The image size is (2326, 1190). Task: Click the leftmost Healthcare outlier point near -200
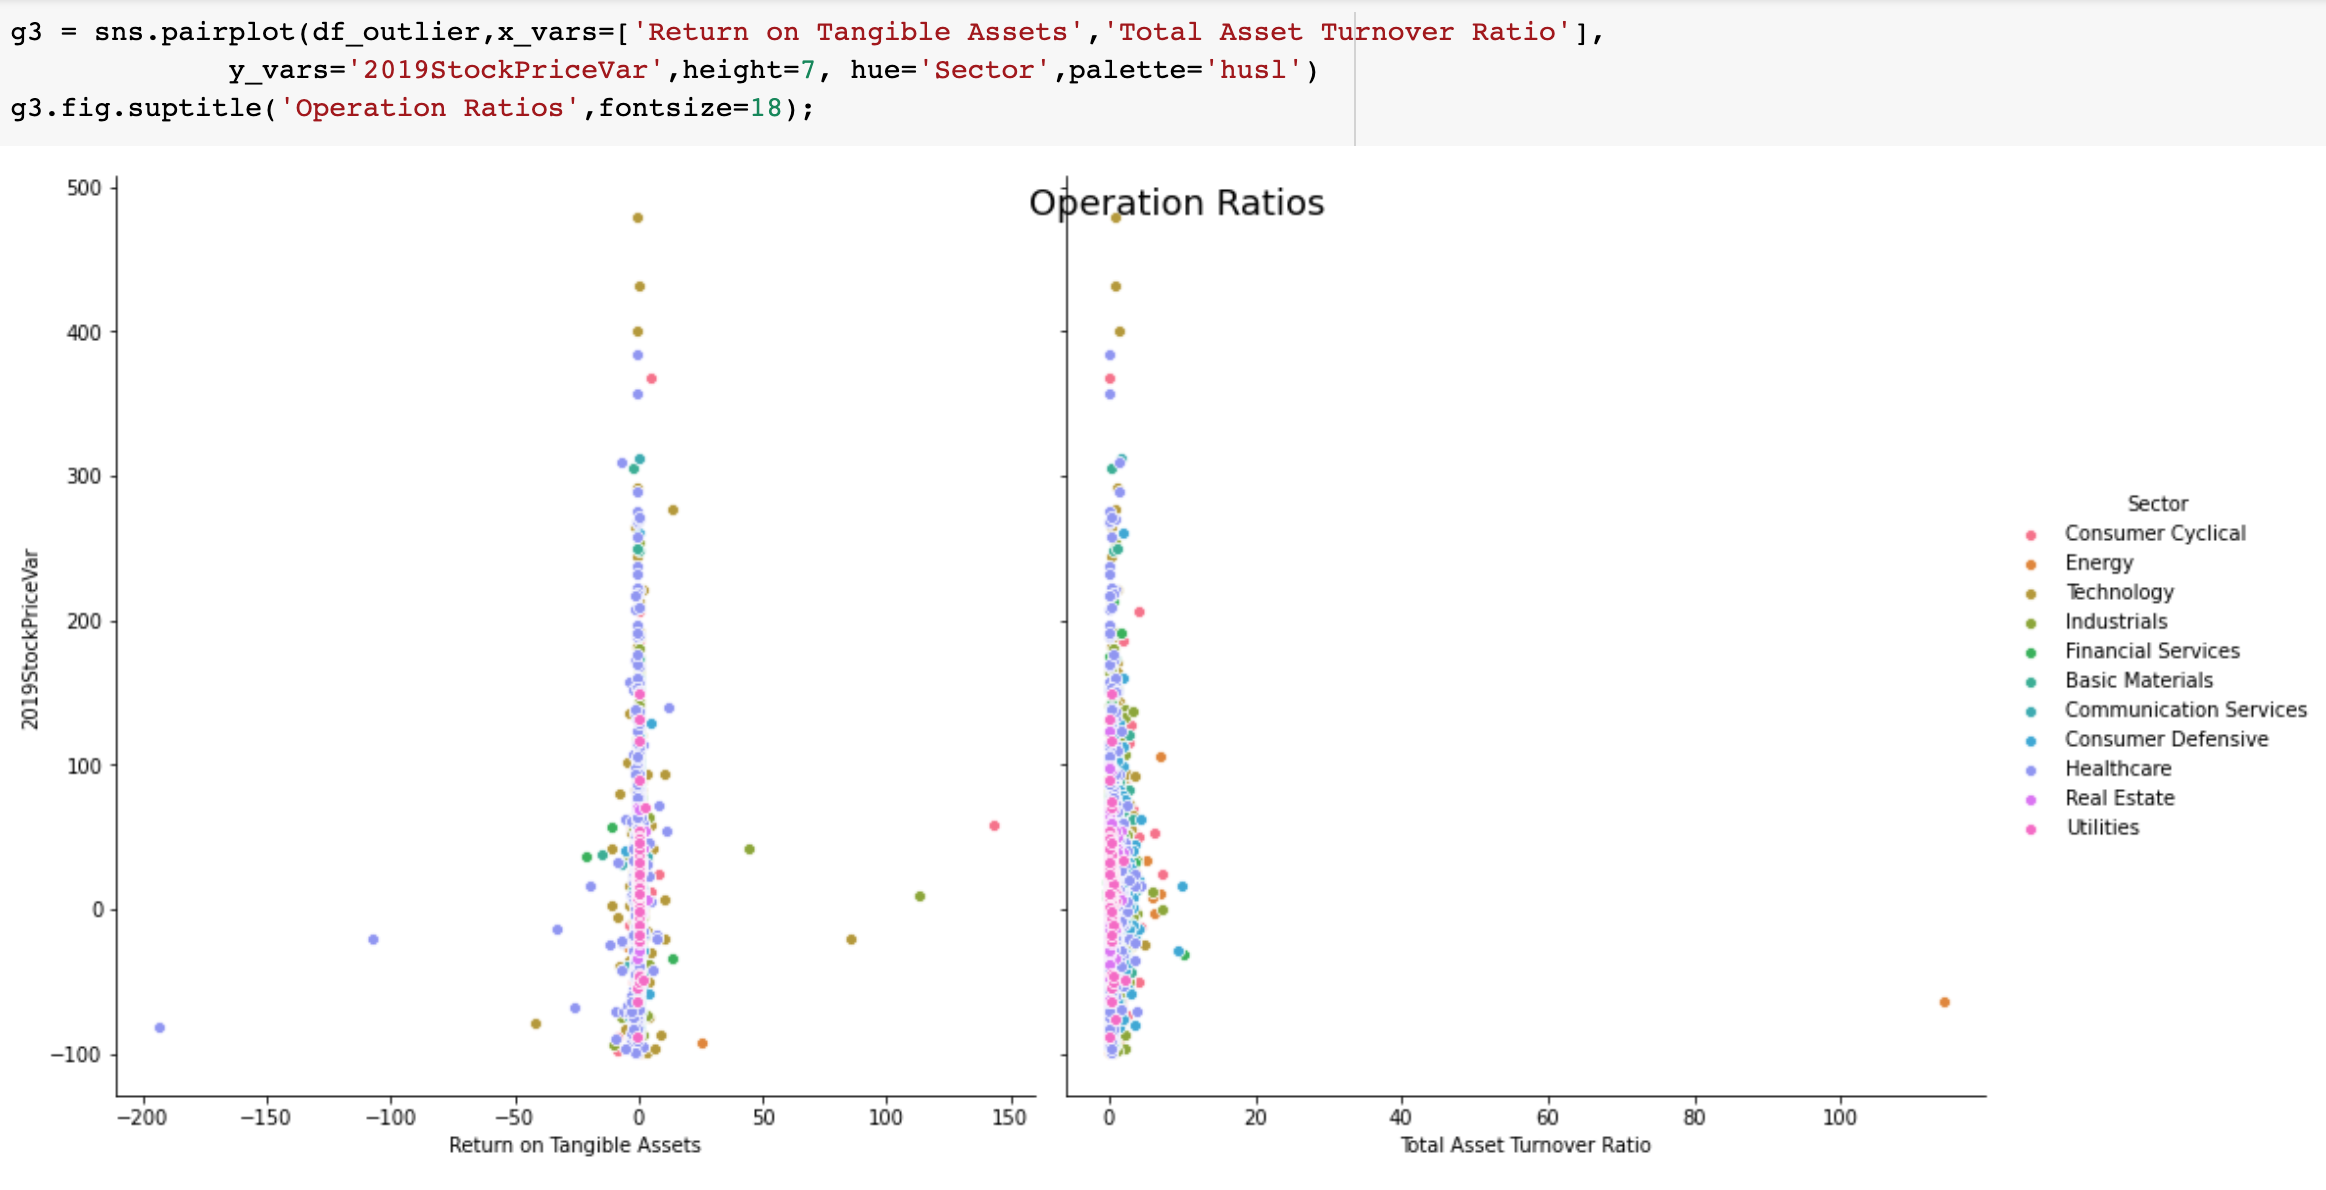click(x=160, y=1028)
